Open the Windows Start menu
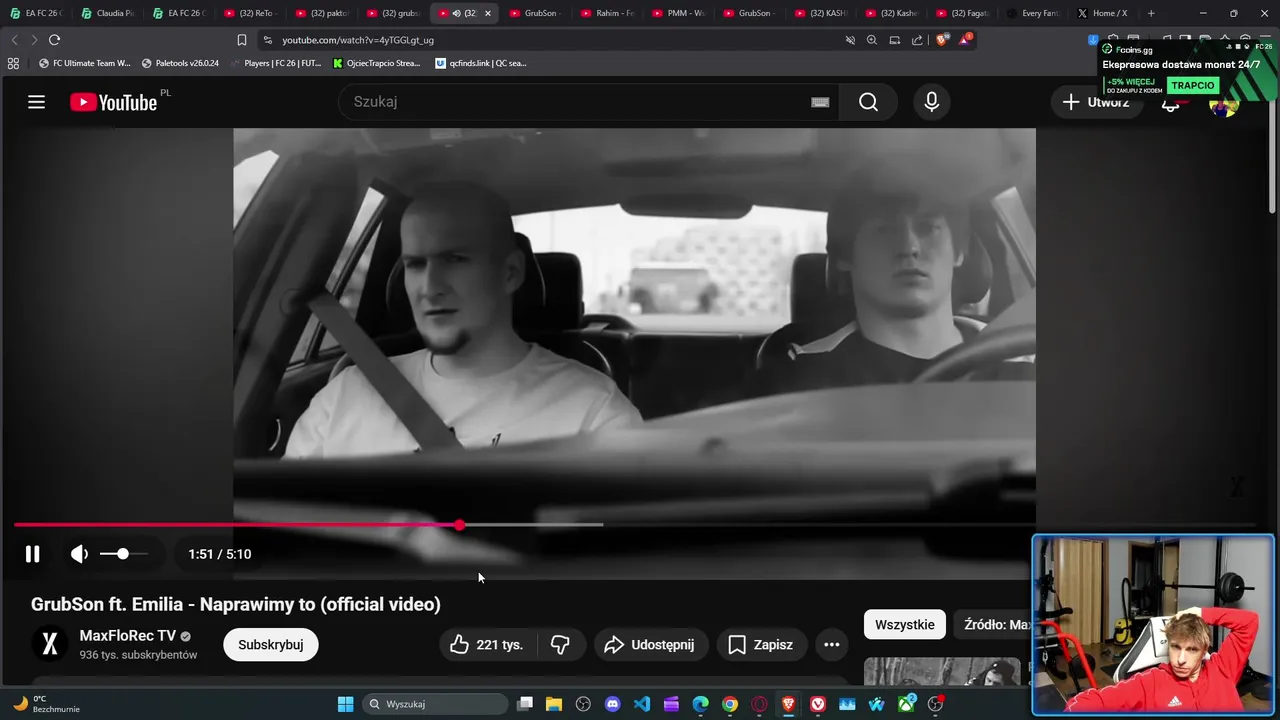1280x720 pixels. [x=345, y=704]
